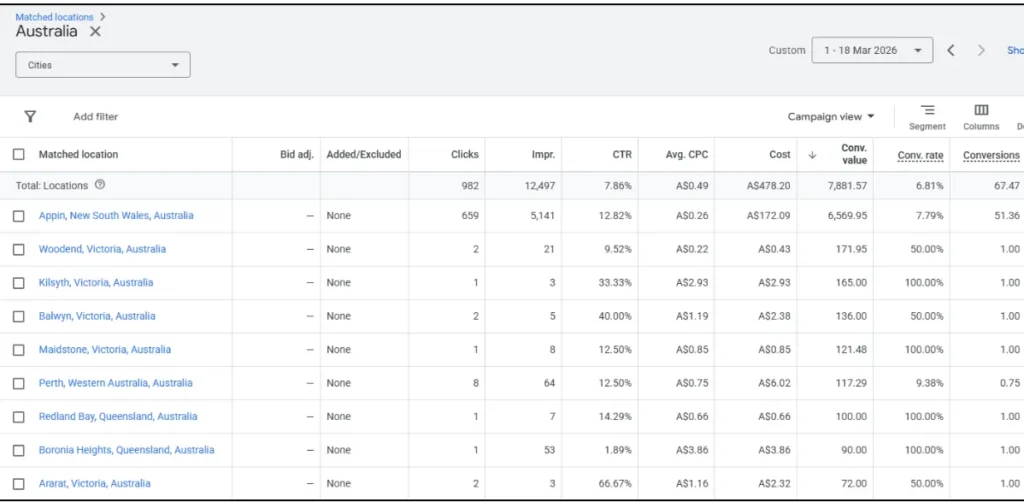Click the Matched locations breadcrumb
This screenshot has height=502, width=1024.
tap(54, 17)
